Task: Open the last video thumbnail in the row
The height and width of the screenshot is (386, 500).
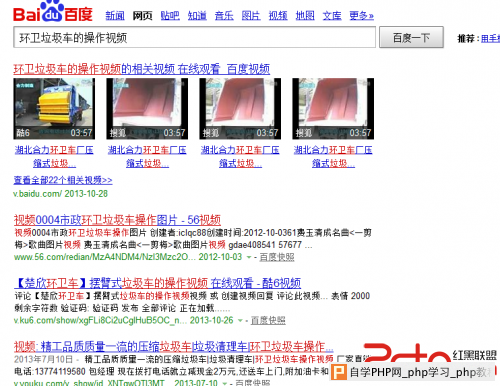Action: click(333, 109)
